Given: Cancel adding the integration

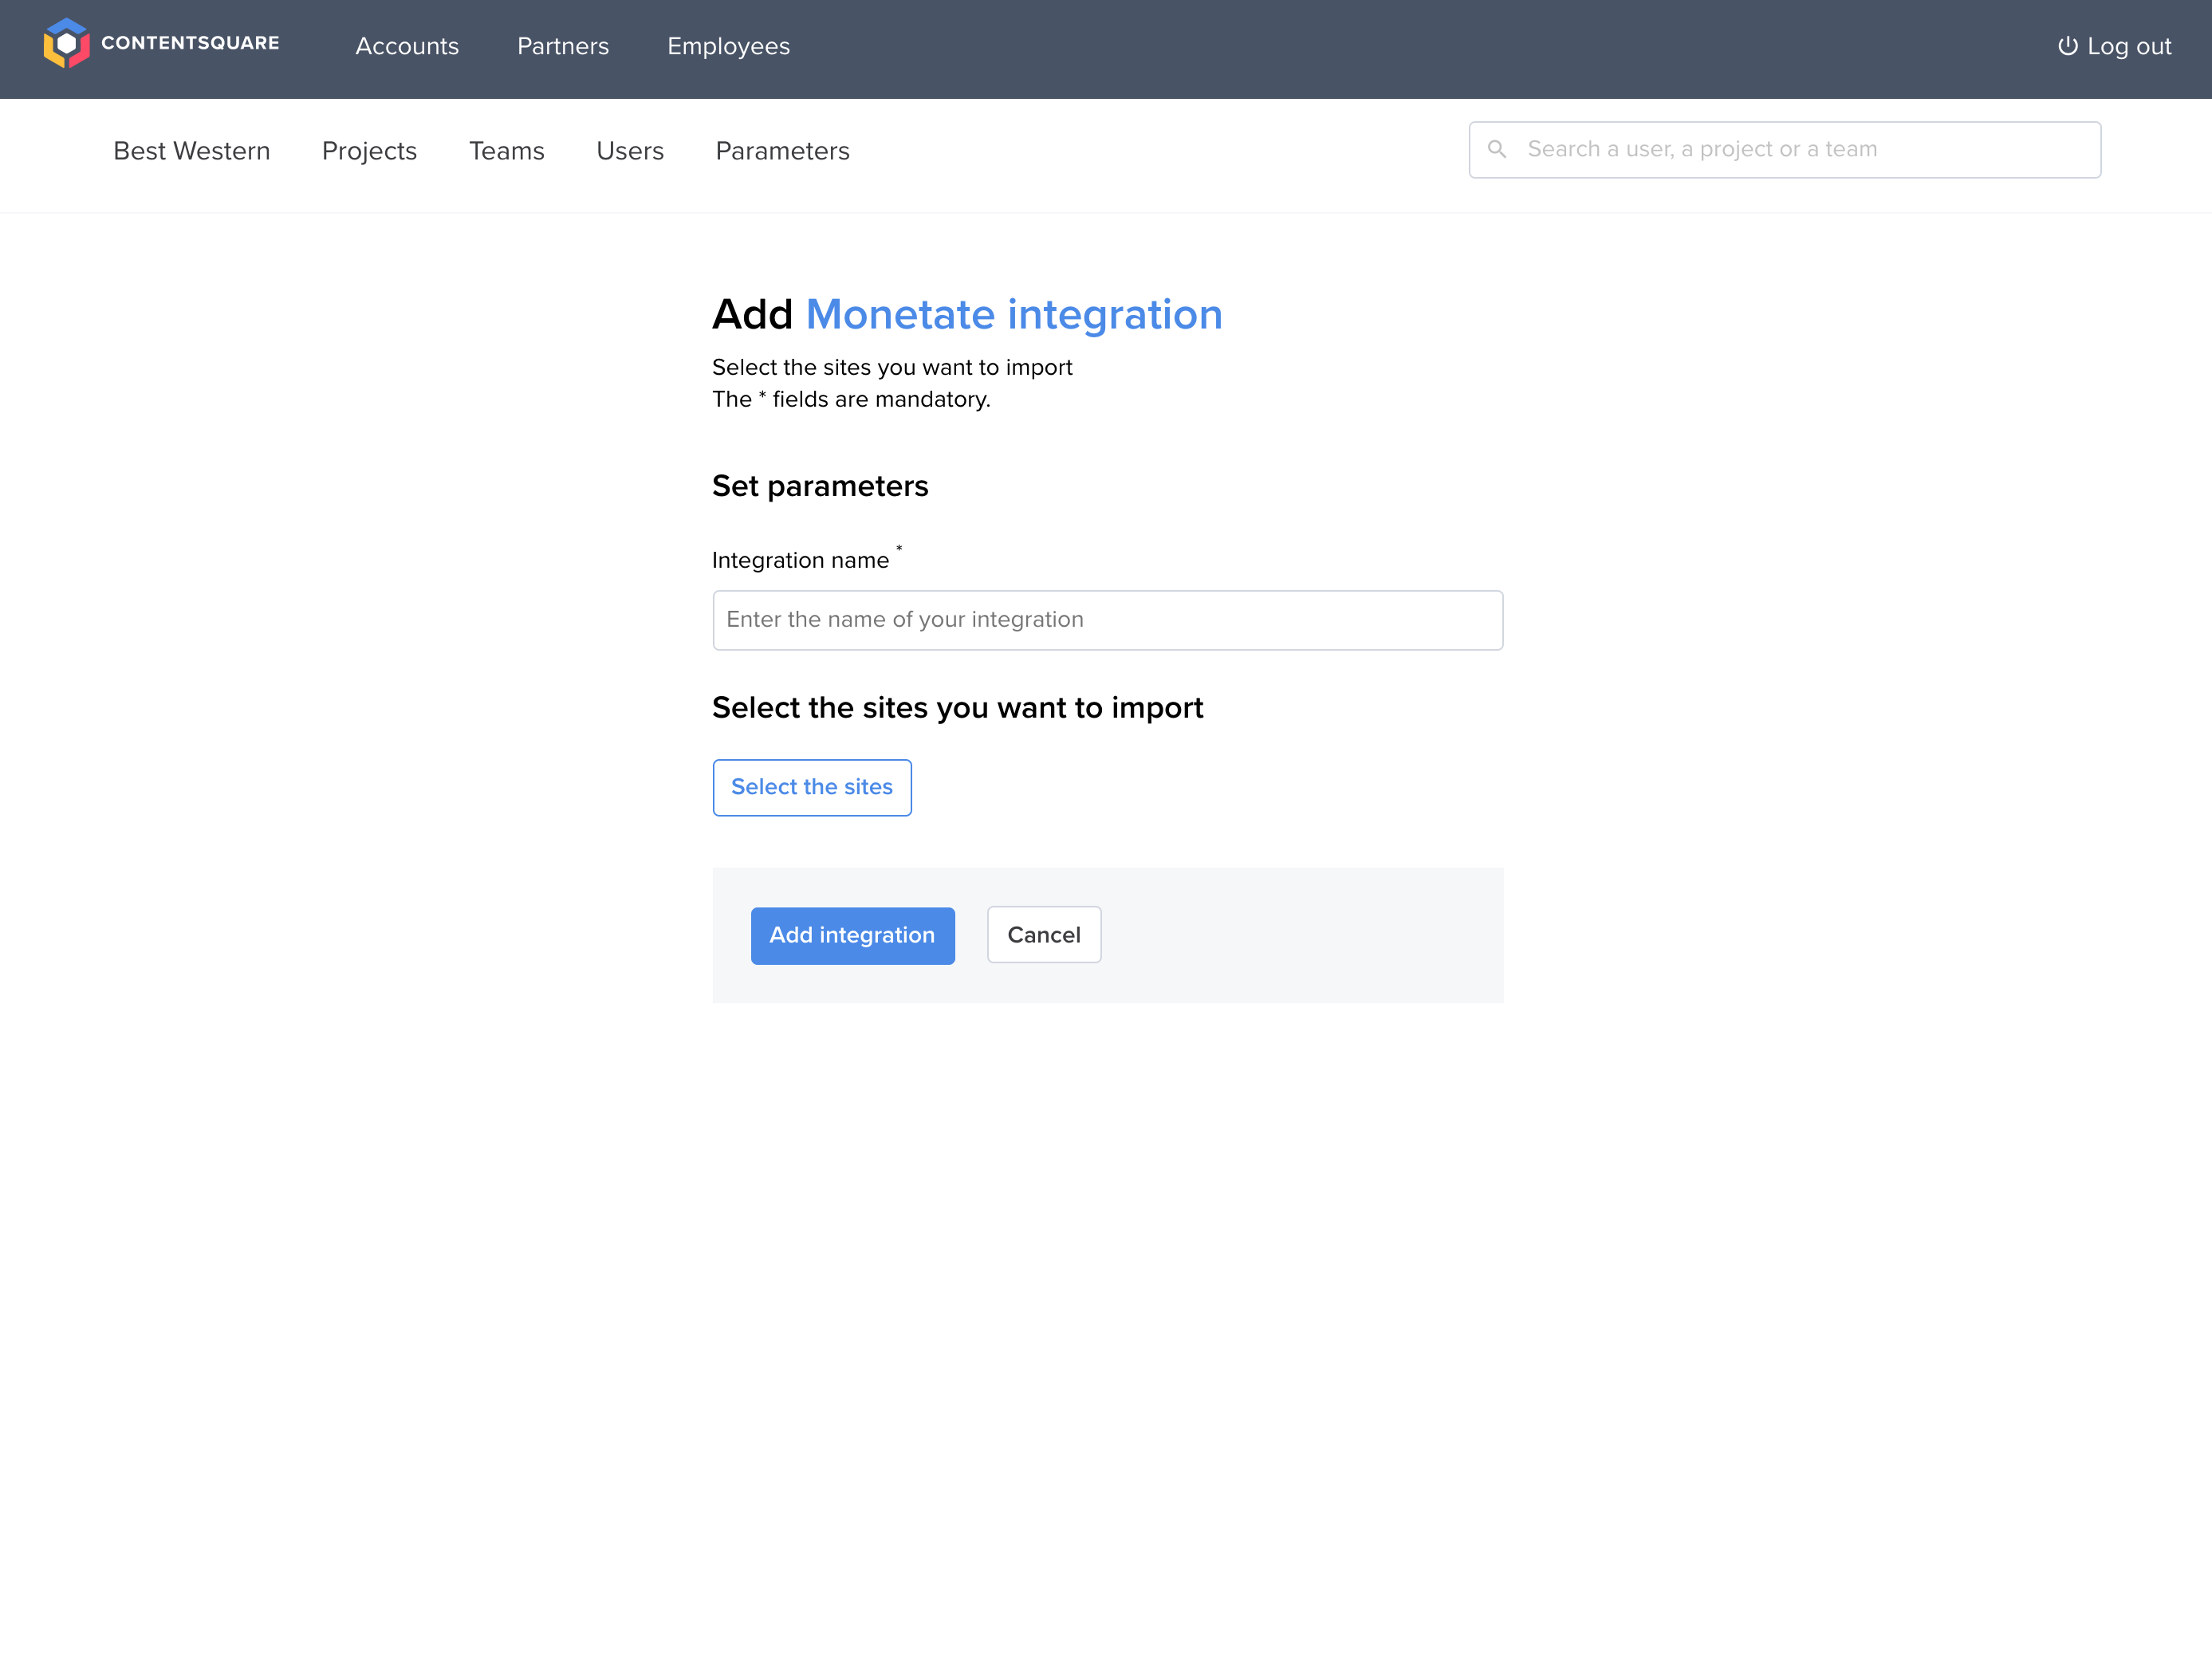Looking at the screenshot, I should point(1044,935).
